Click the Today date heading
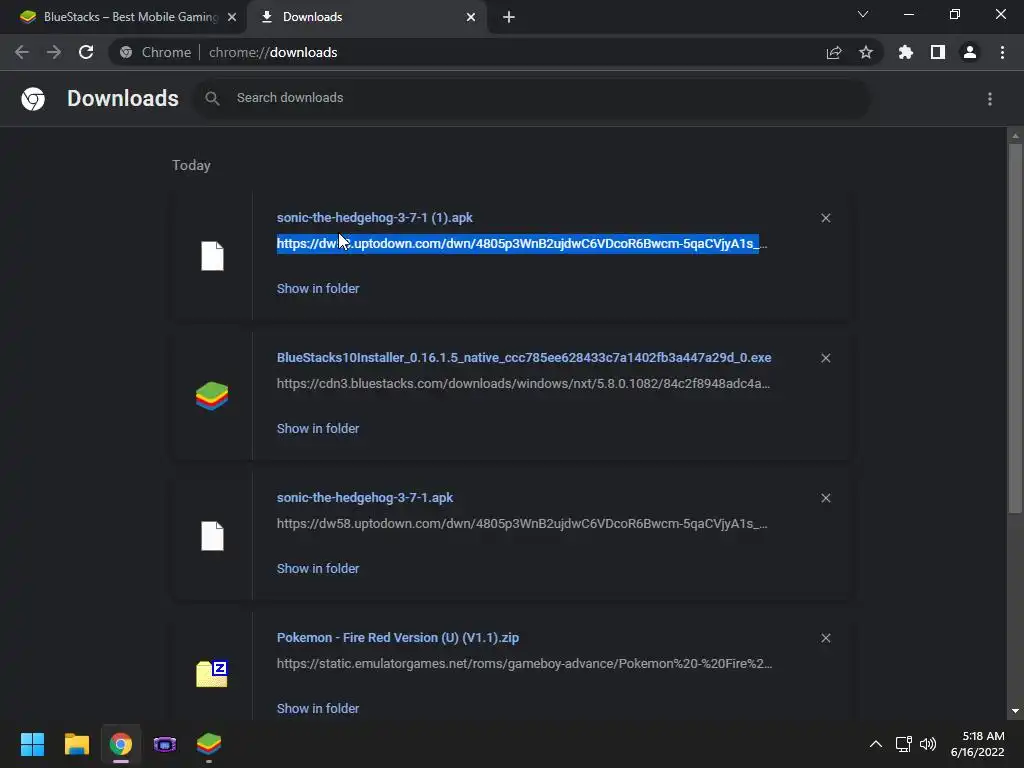Image resolution: width=1024 pixels, height=768 pixels. pyautogui.click(x=191, y=165)
